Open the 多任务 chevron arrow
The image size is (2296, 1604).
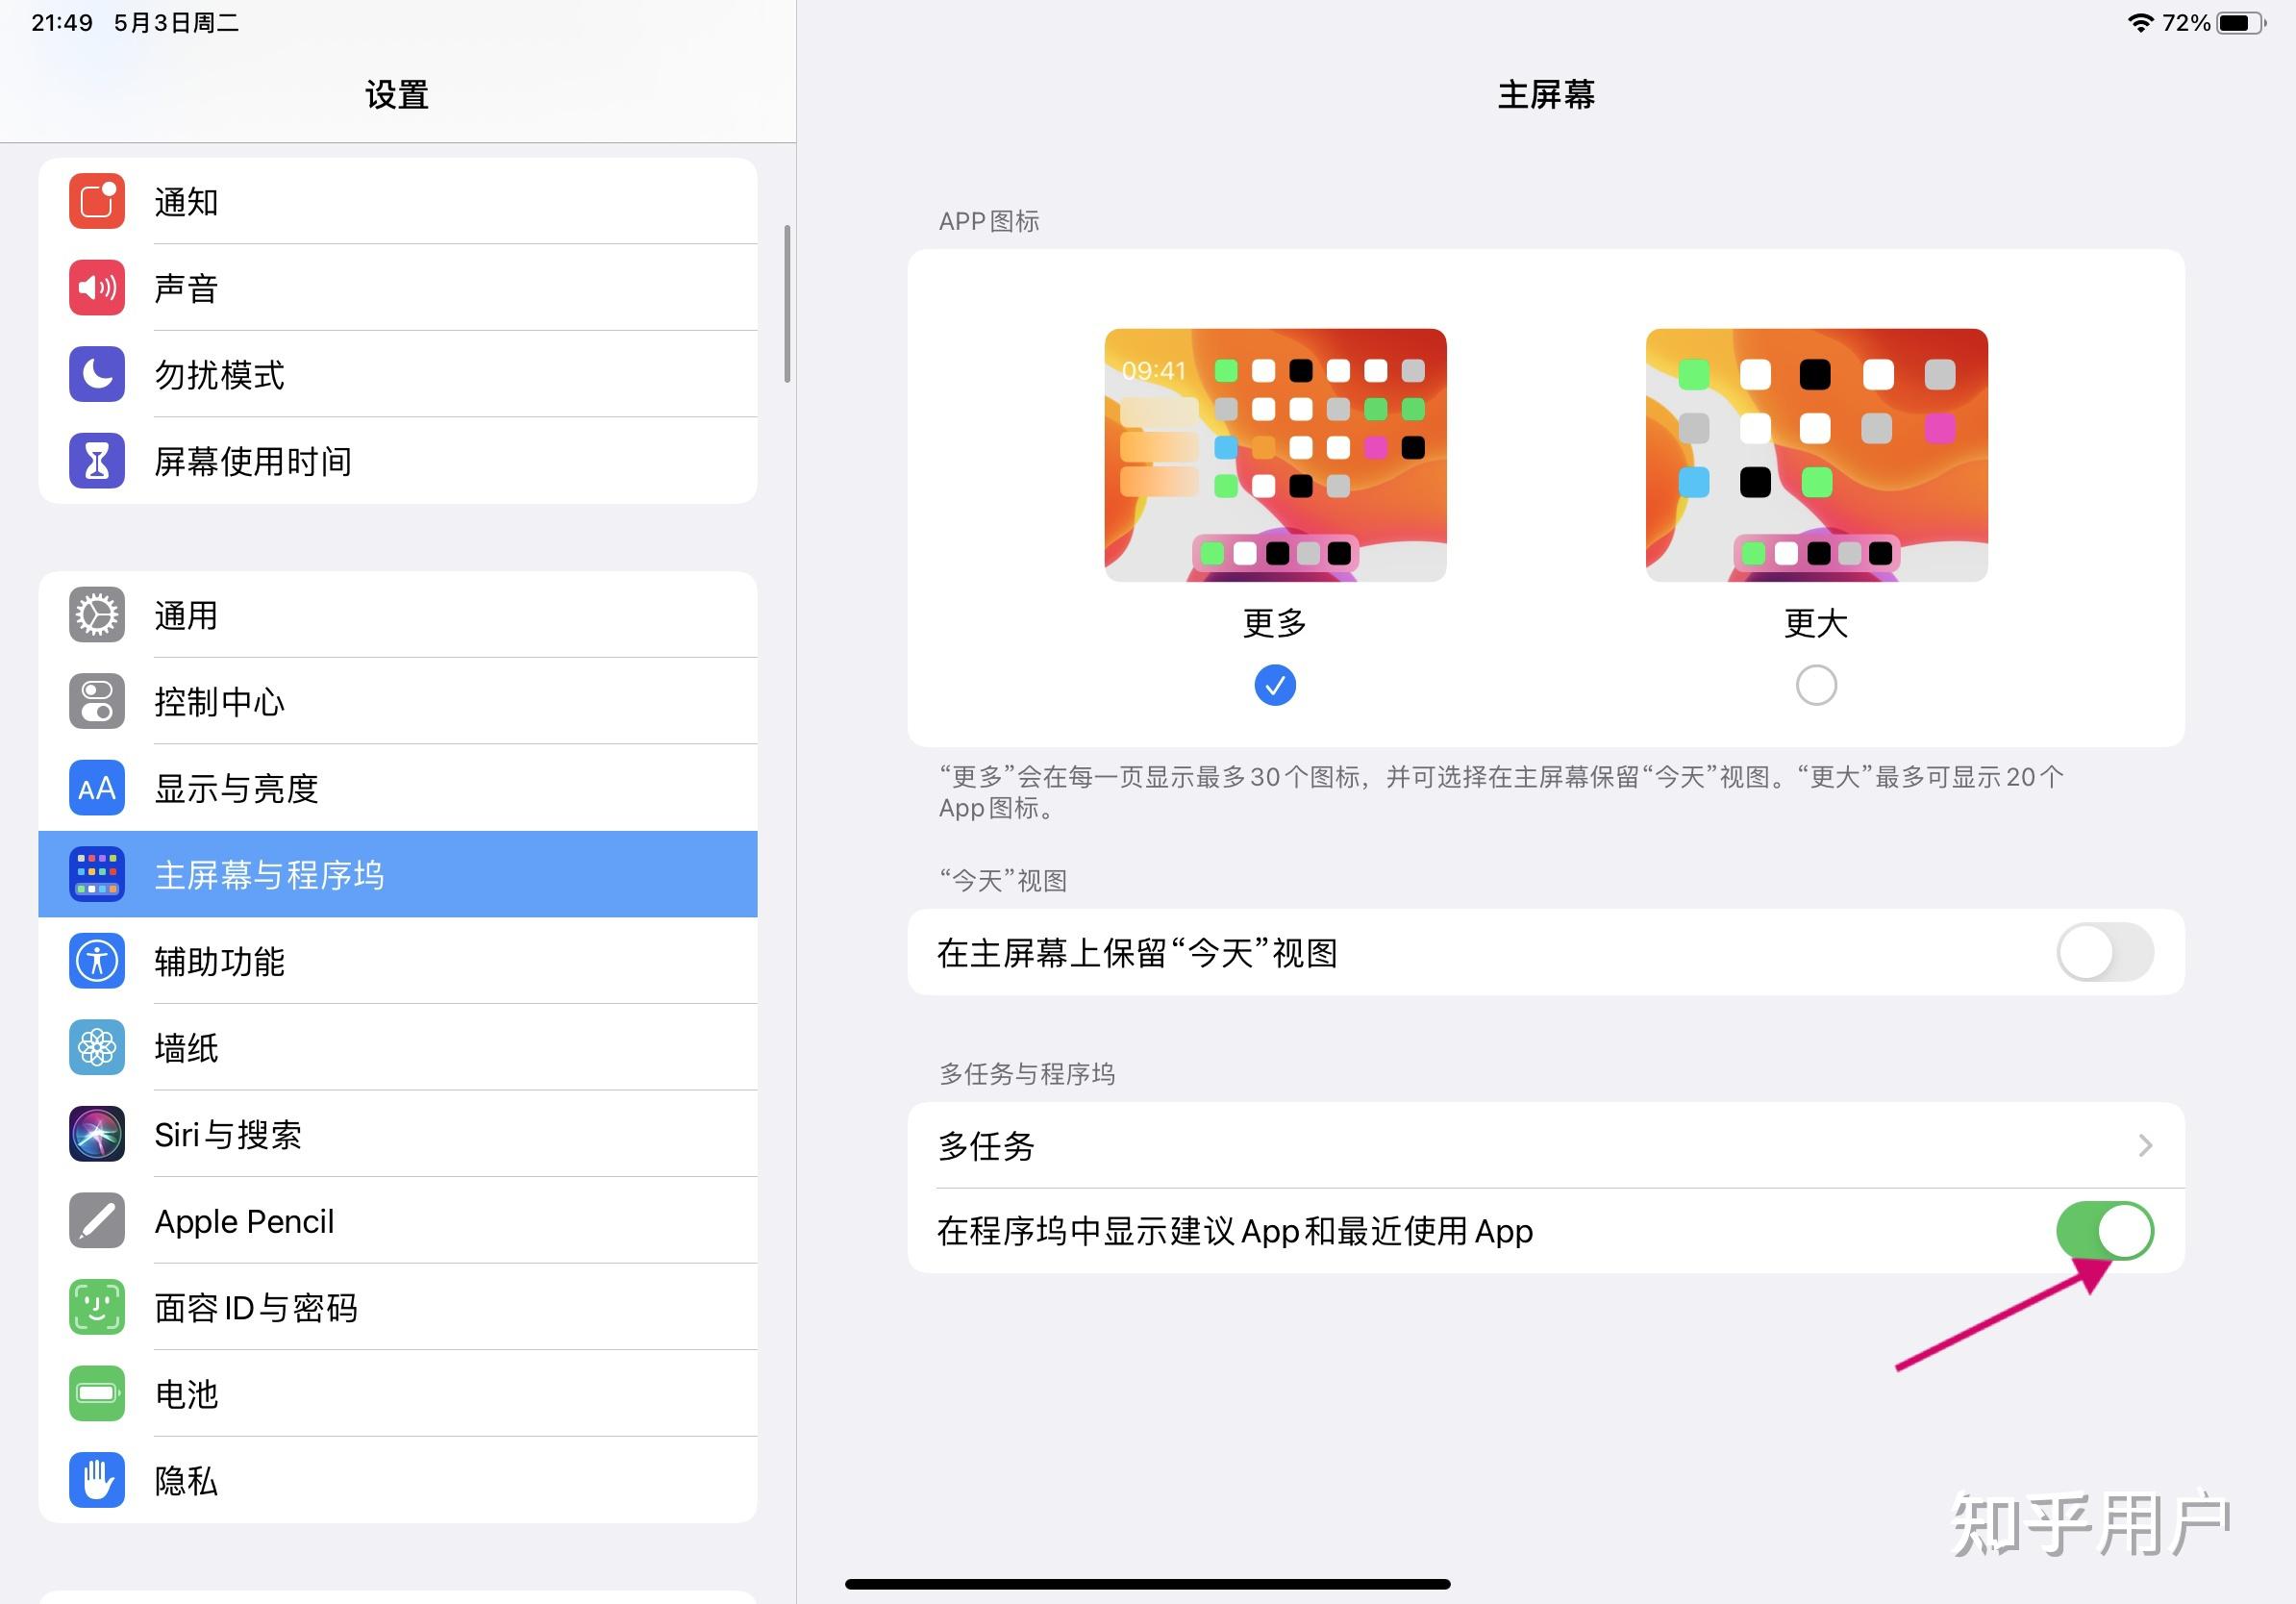coord(2145,1145)
